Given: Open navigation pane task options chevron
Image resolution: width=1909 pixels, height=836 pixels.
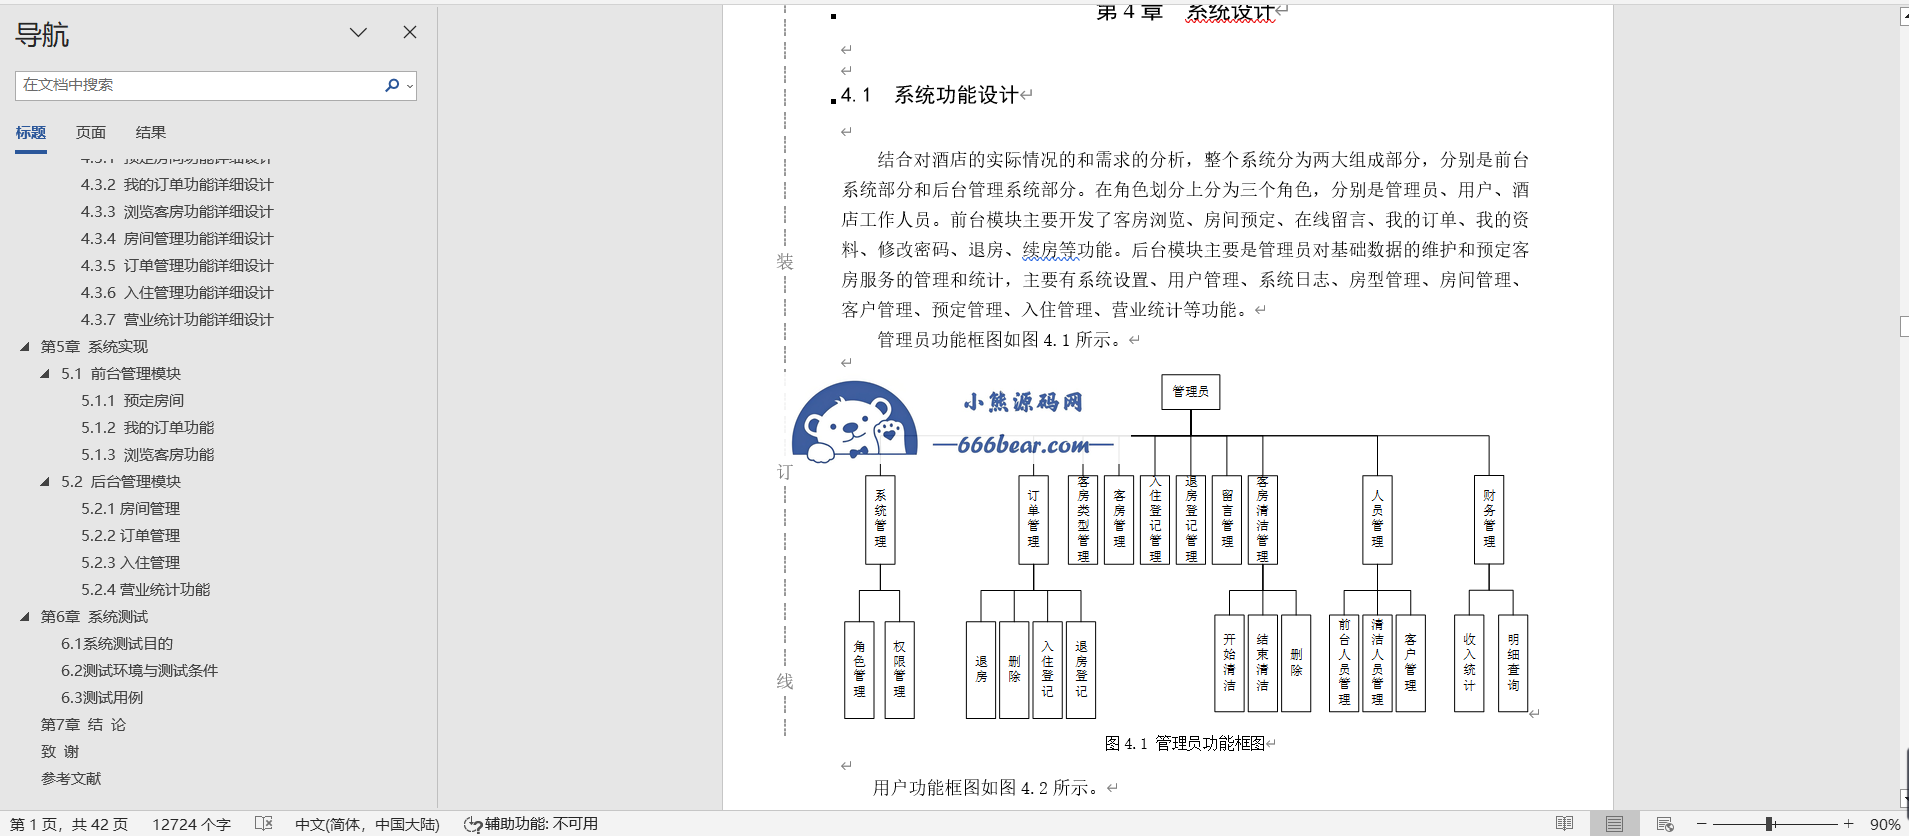Looking at the screenshot, I should [358, 32].
